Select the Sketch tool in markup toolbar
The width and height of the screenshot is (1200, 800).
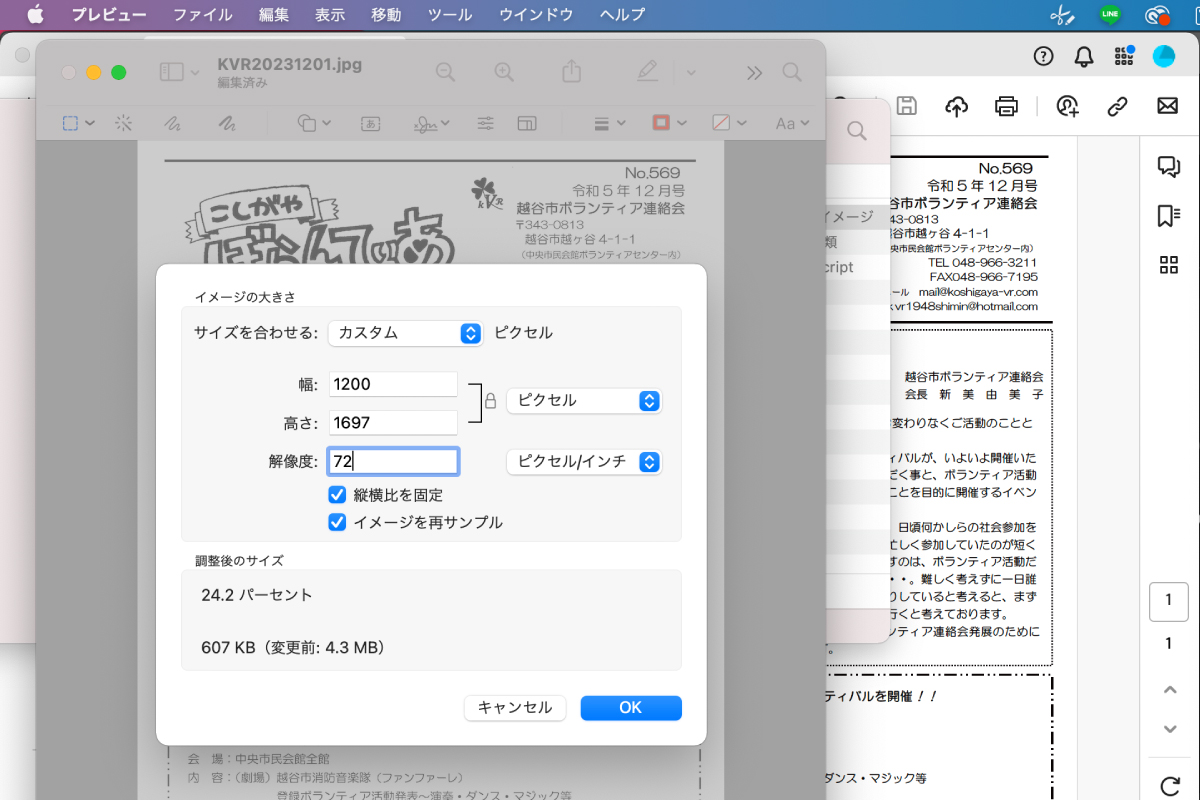click(x=172, y=123)
